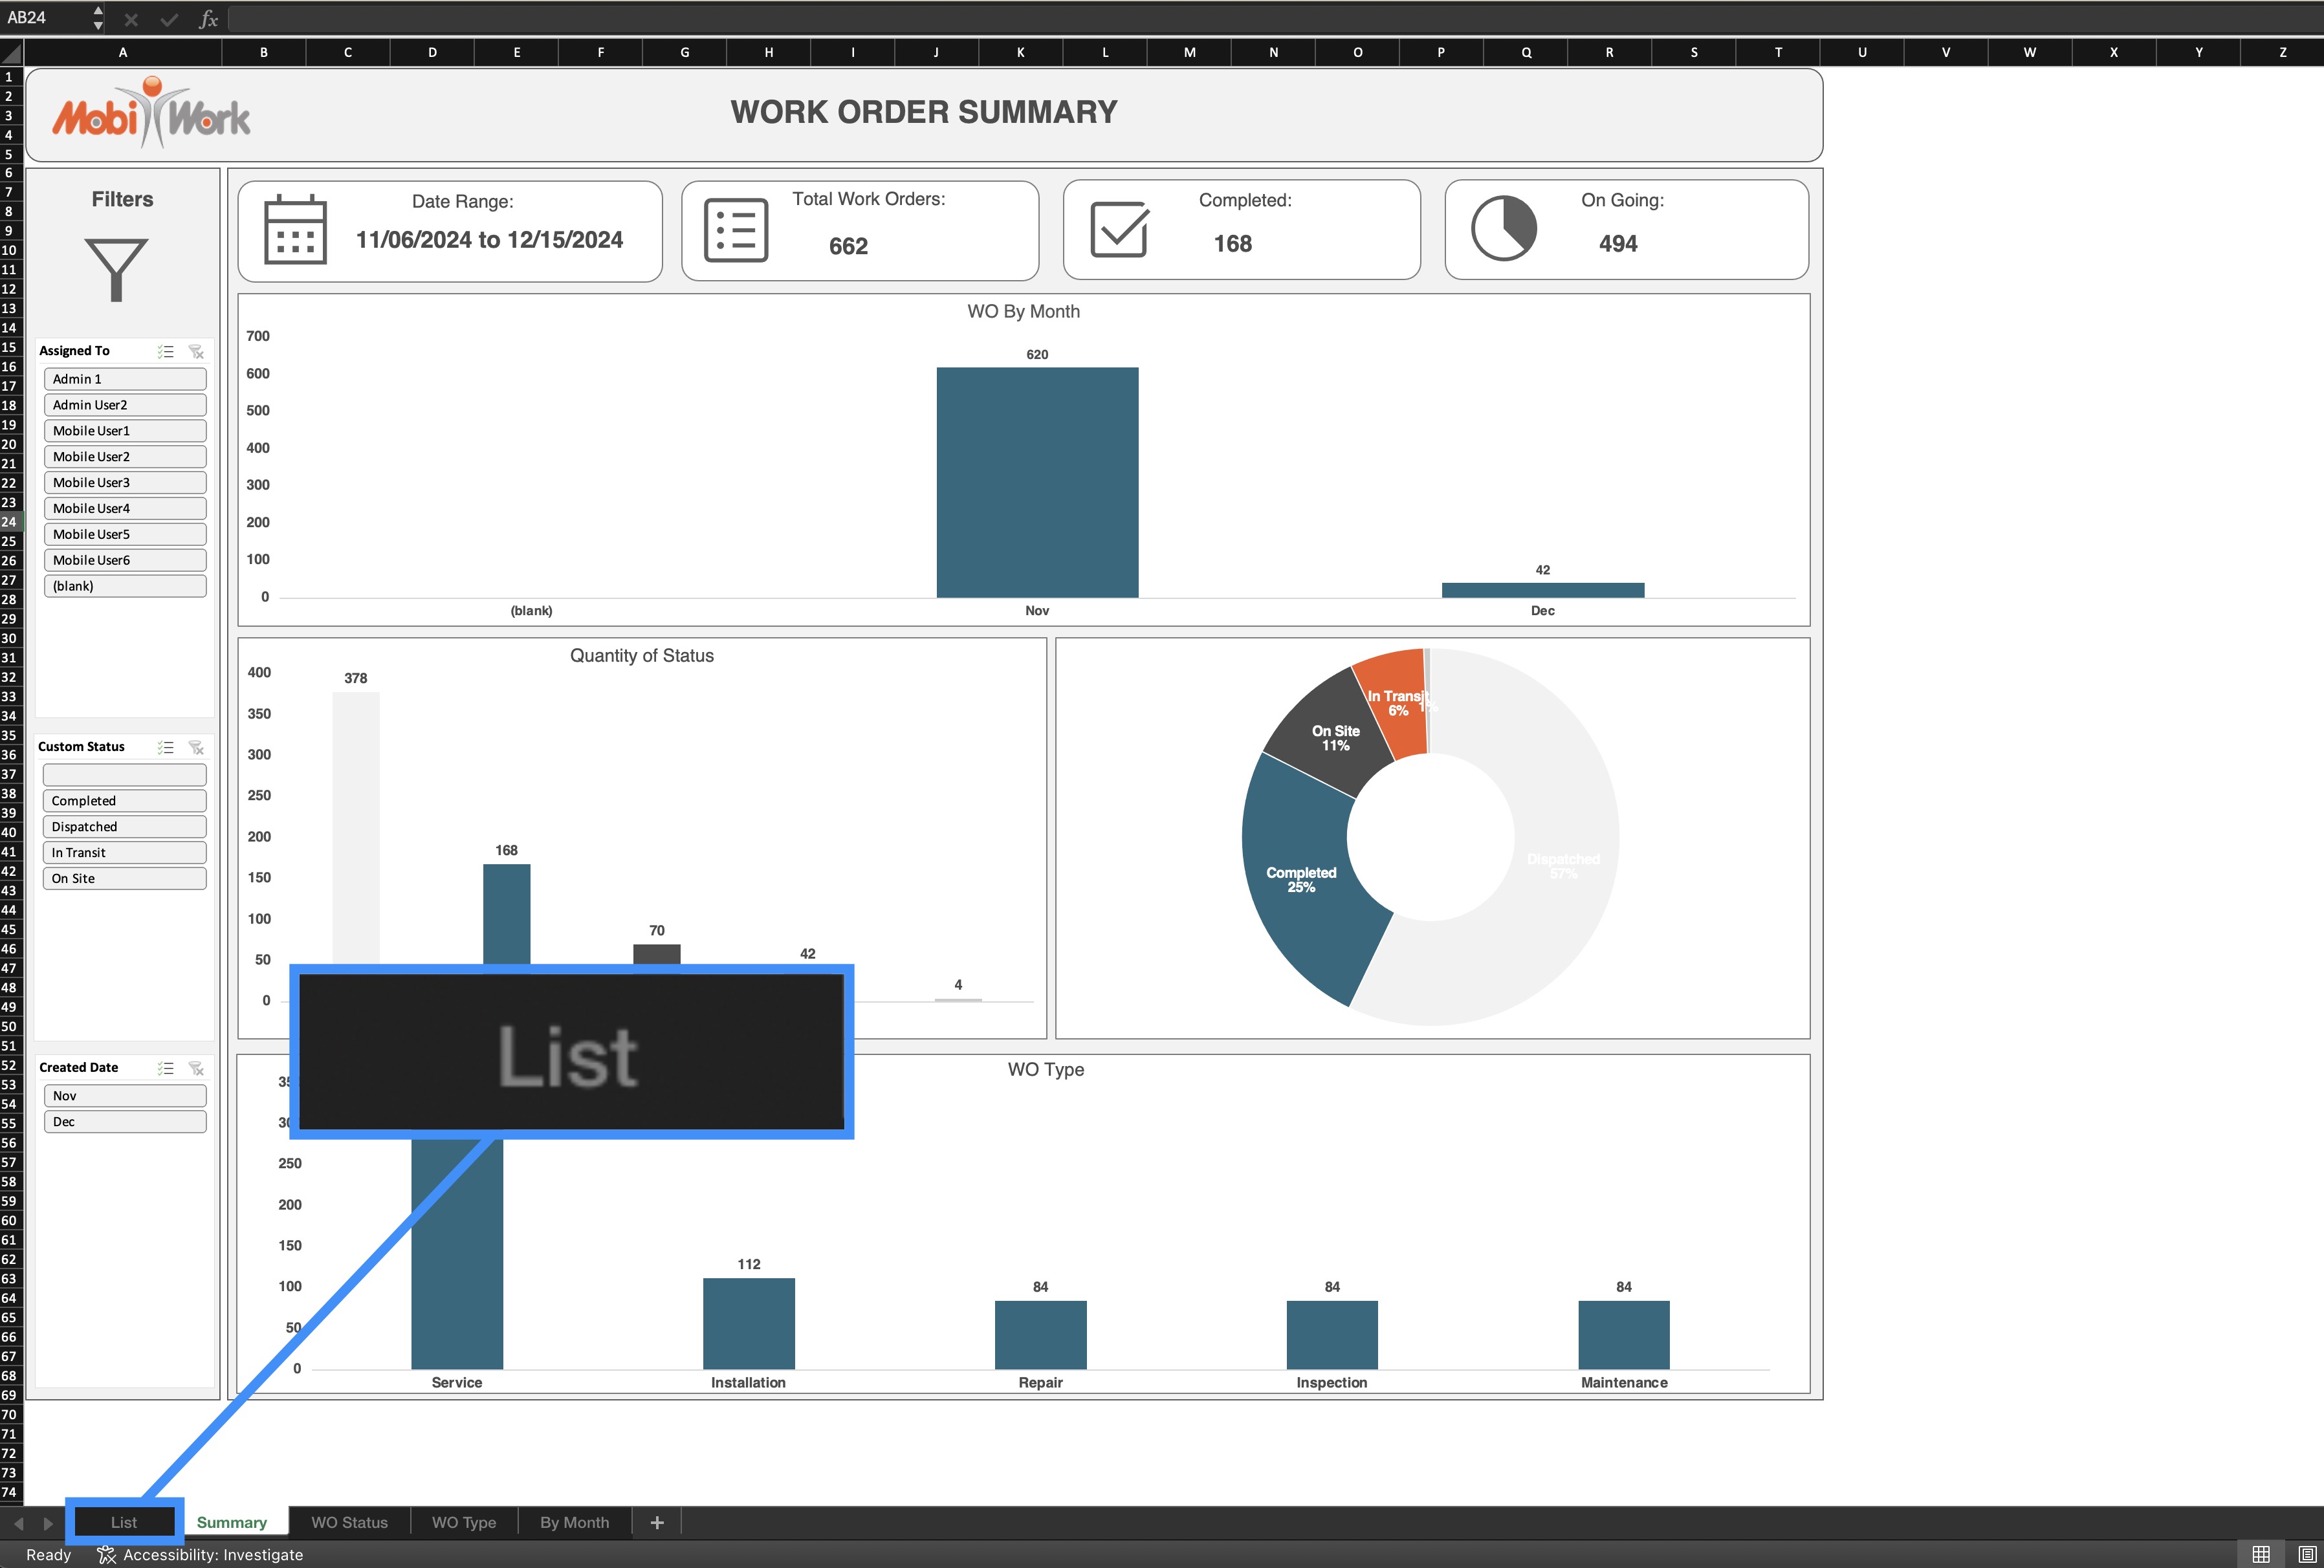Clear filter on Custom Status slicer
The width and height of the screenshot is (2324, 1568).
tap(196, 747)
